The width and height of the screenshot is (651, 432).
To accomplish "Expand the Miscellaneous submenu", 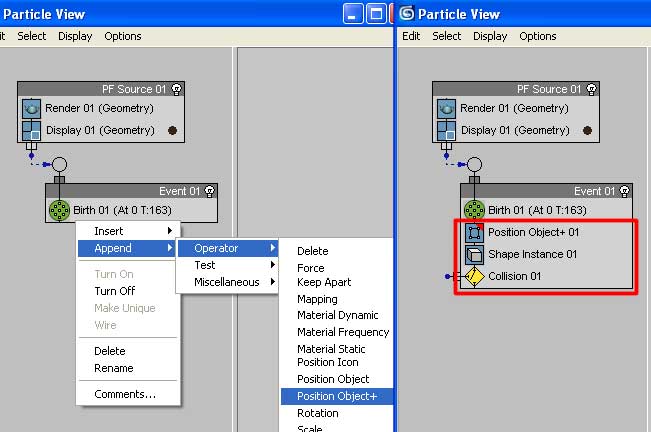I will [228, 282].
